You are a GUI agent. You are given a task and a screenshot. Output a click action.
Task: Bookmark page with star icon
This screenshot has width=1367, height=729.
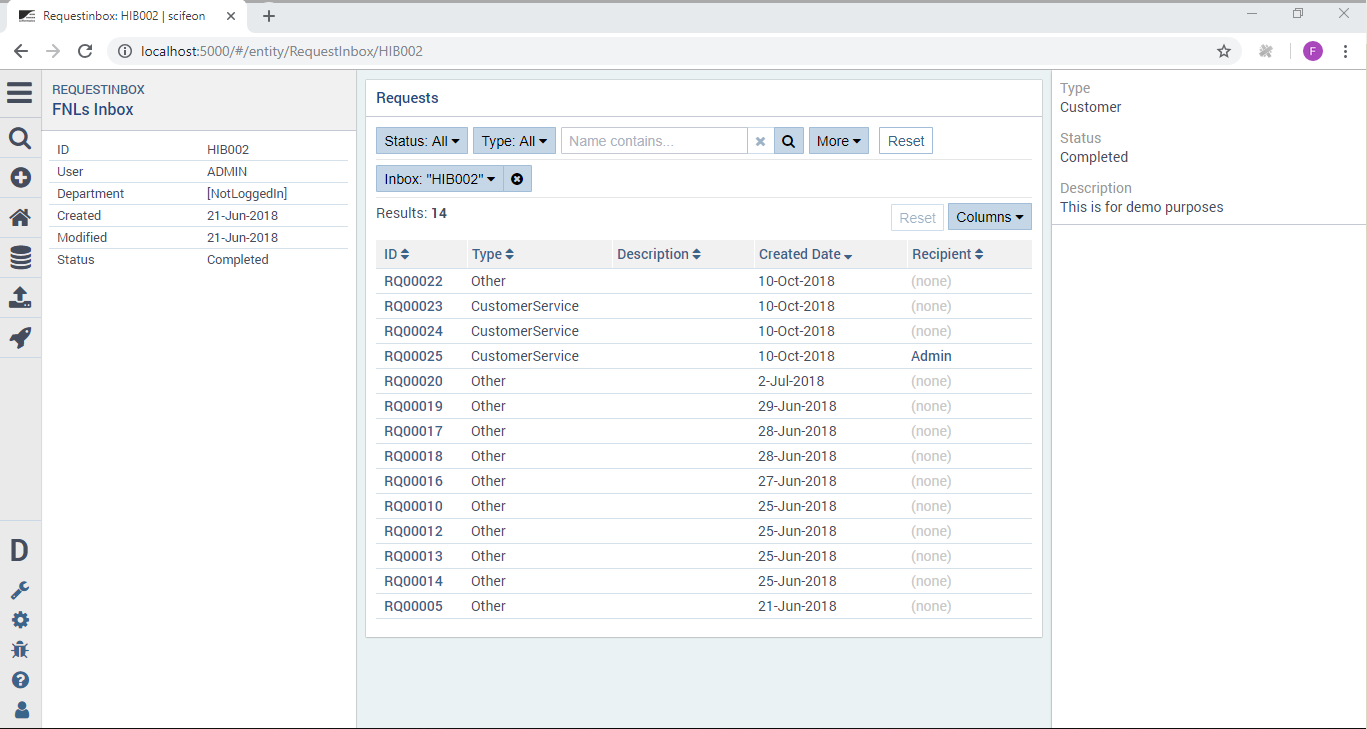tap(1224, 51)
